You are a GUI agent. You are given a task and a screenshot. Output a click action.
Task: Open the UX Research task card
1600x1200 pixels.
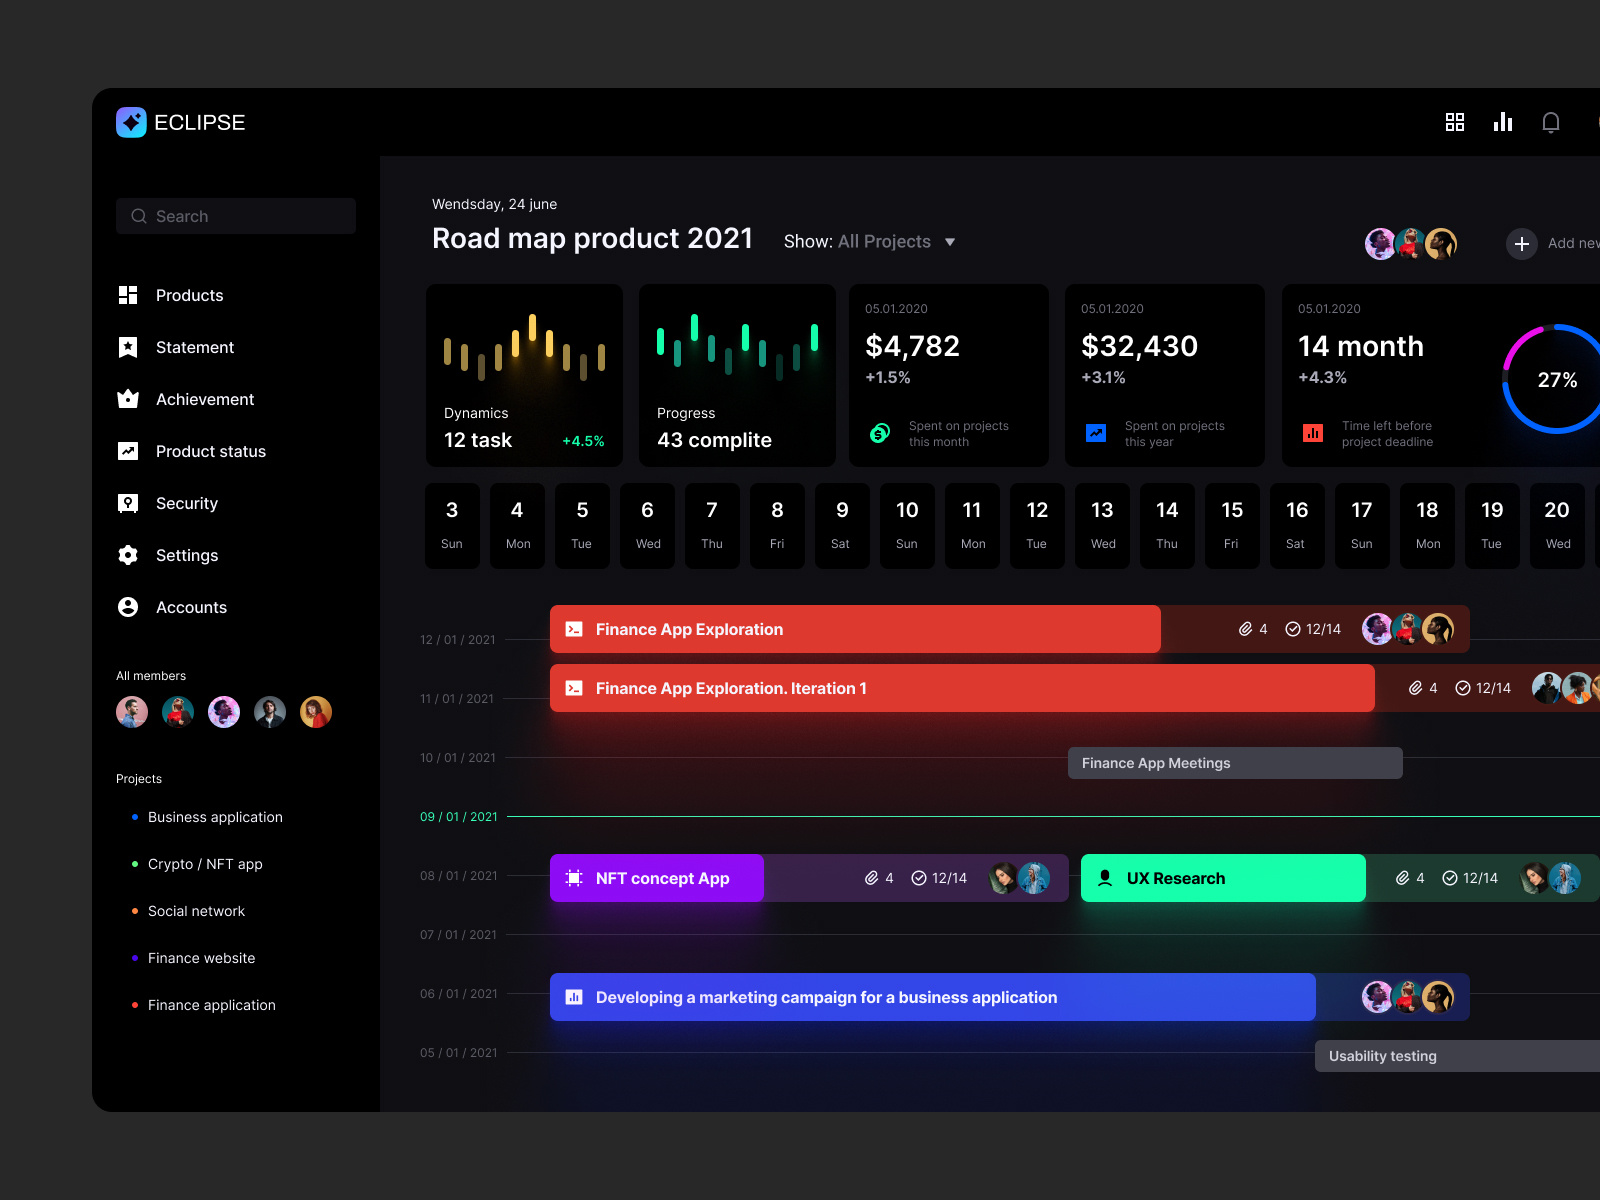(x=1222, y=878)
